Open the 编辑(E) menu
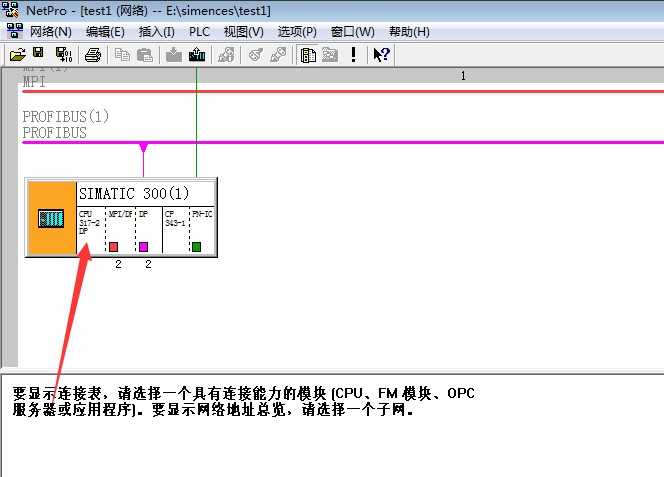The height and width of the screenshot is (477, 664). pyautogui.click(x=105, y=32)
